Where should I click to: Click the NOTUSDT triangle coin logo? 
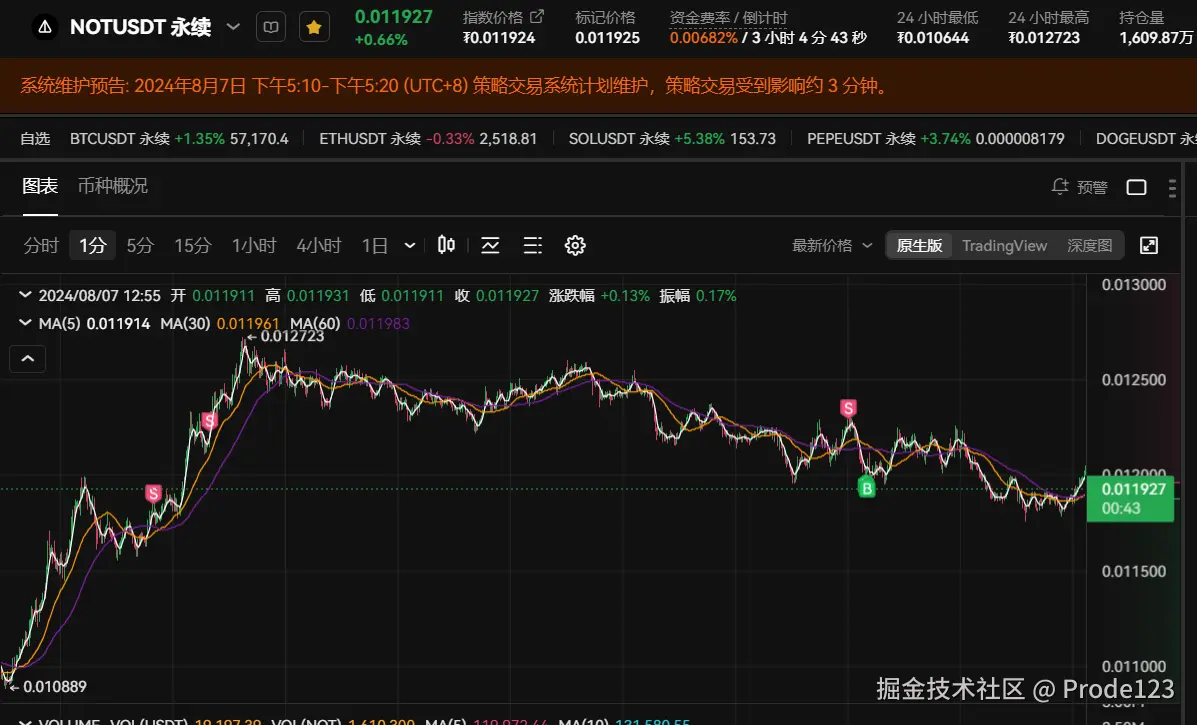pyautogui.click(x=45, y=27)
